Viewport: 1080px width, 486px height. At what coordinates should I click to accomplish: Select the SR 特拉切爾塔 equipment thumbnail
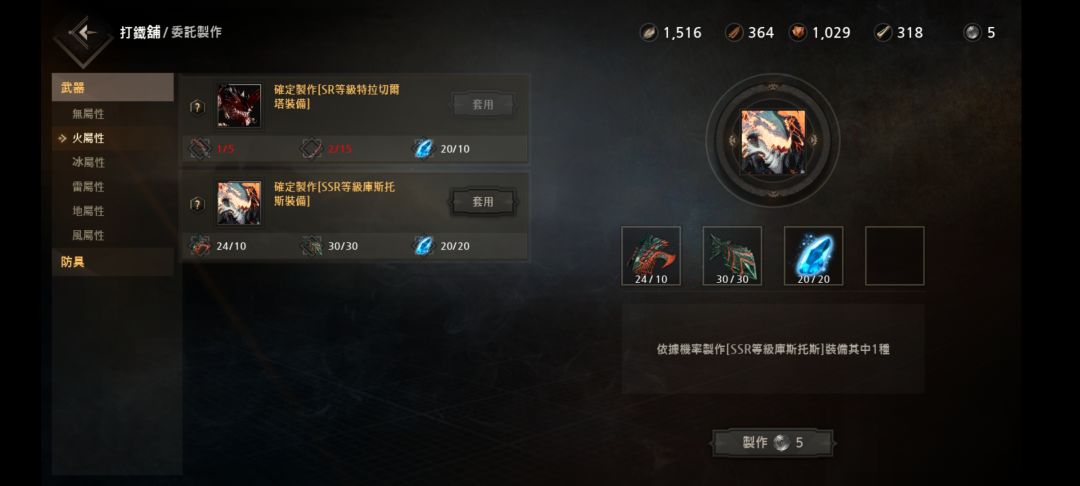tap(239, 105)
